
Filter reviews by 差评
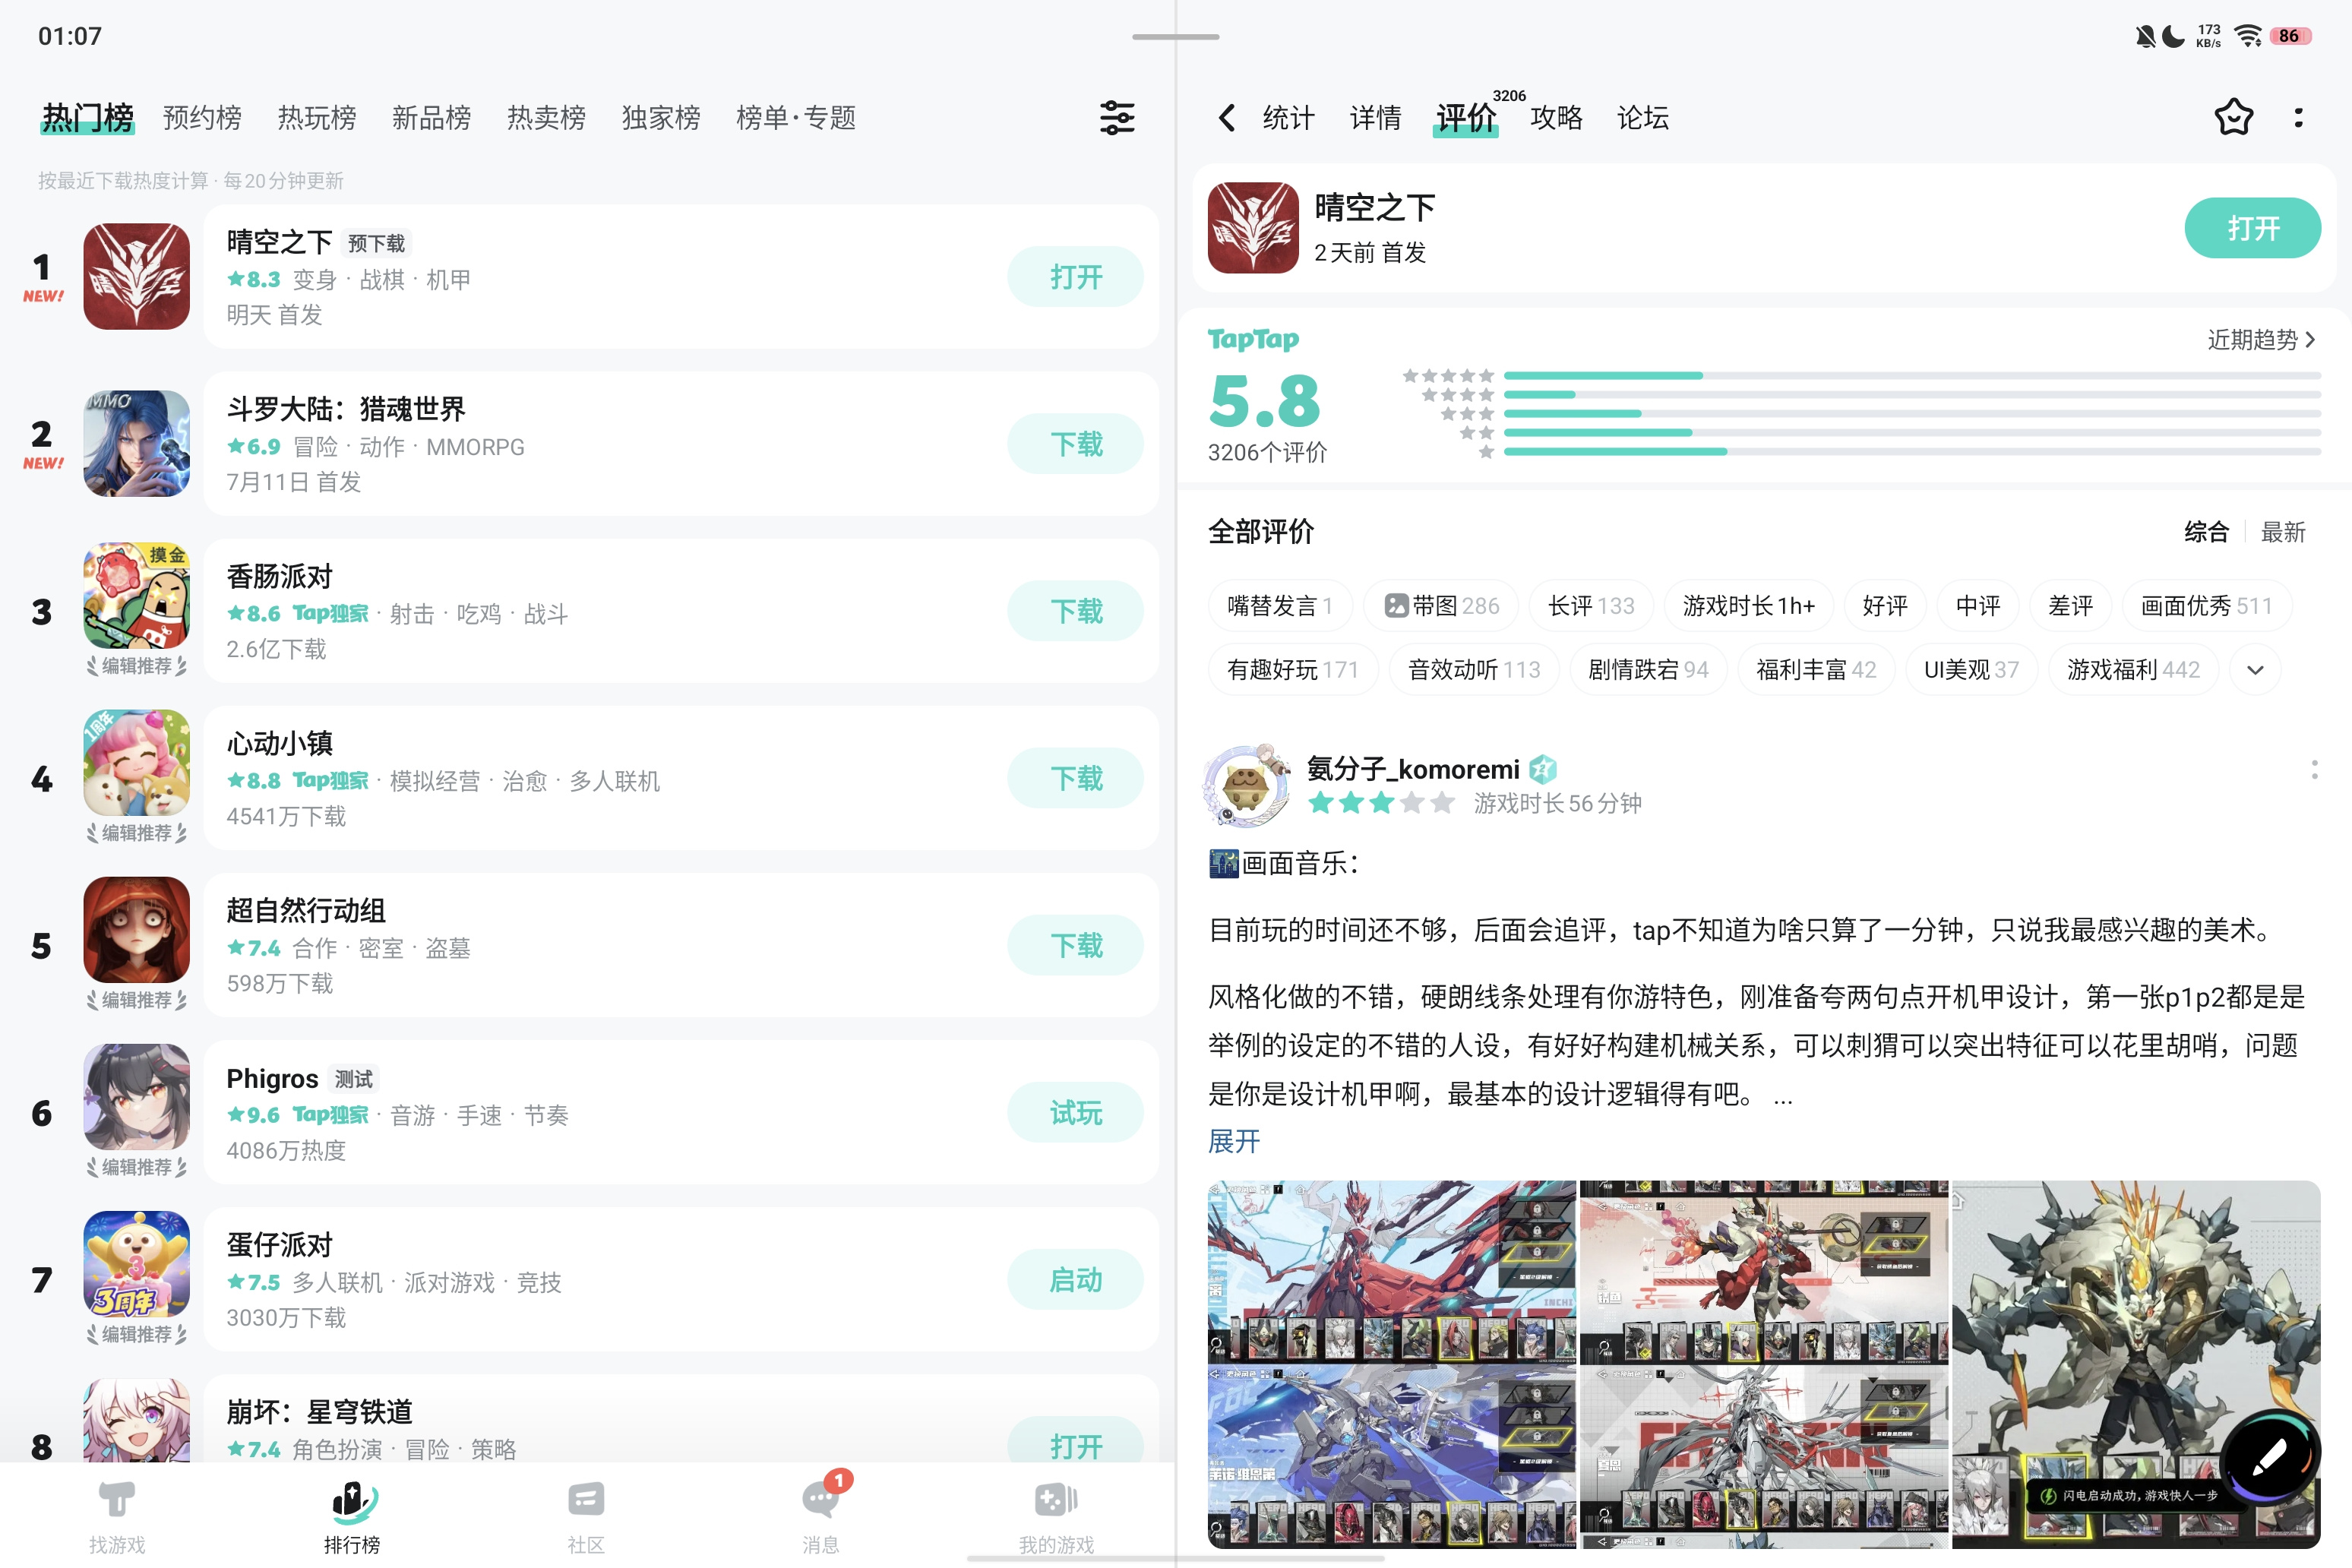(x=2070, y=606)
